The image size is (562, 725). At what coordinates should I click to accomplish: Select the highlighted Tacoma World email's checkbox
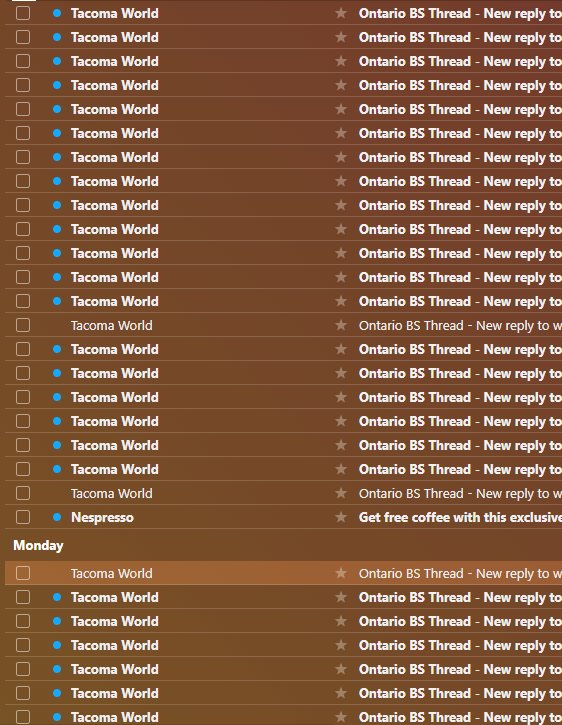click(x=23, y=573)
